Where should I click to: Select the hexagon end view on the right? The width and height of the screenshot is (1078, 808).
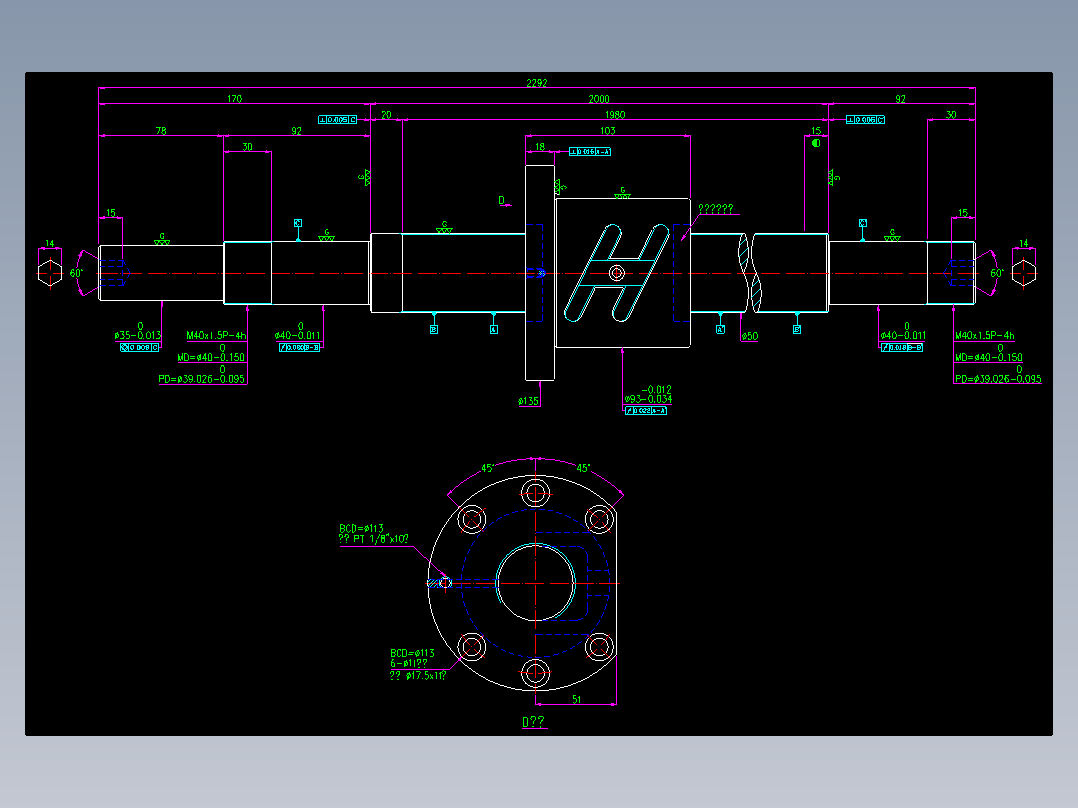[1022, 272]
